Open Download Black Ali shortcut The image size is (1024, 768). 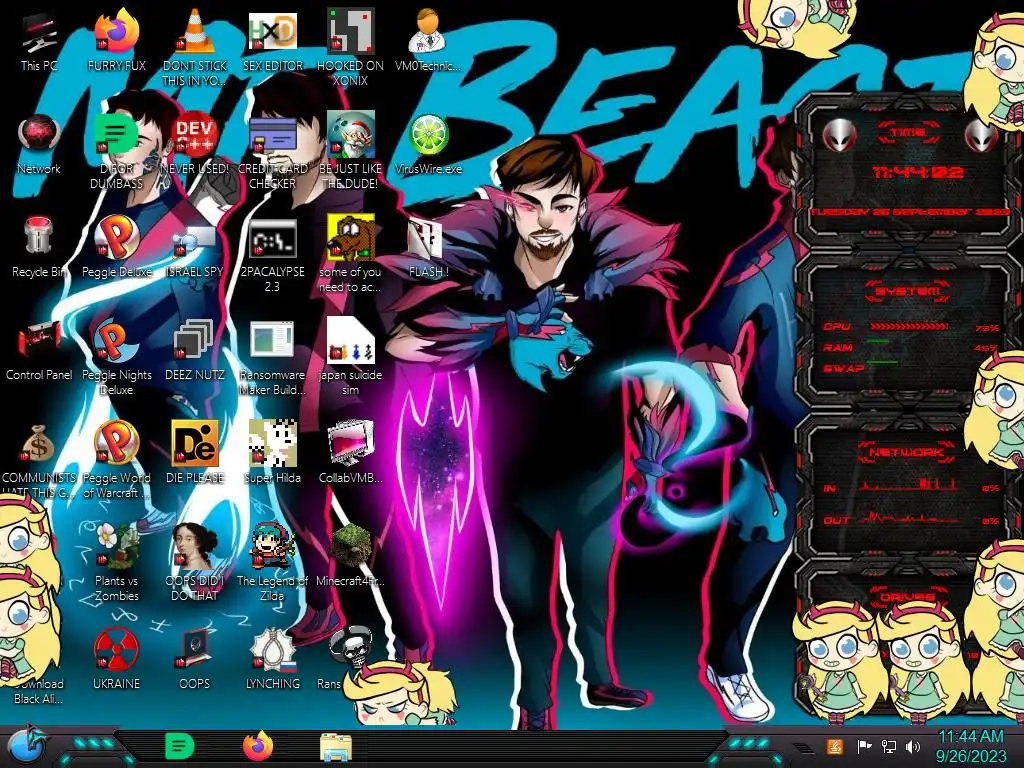(38, 691)
